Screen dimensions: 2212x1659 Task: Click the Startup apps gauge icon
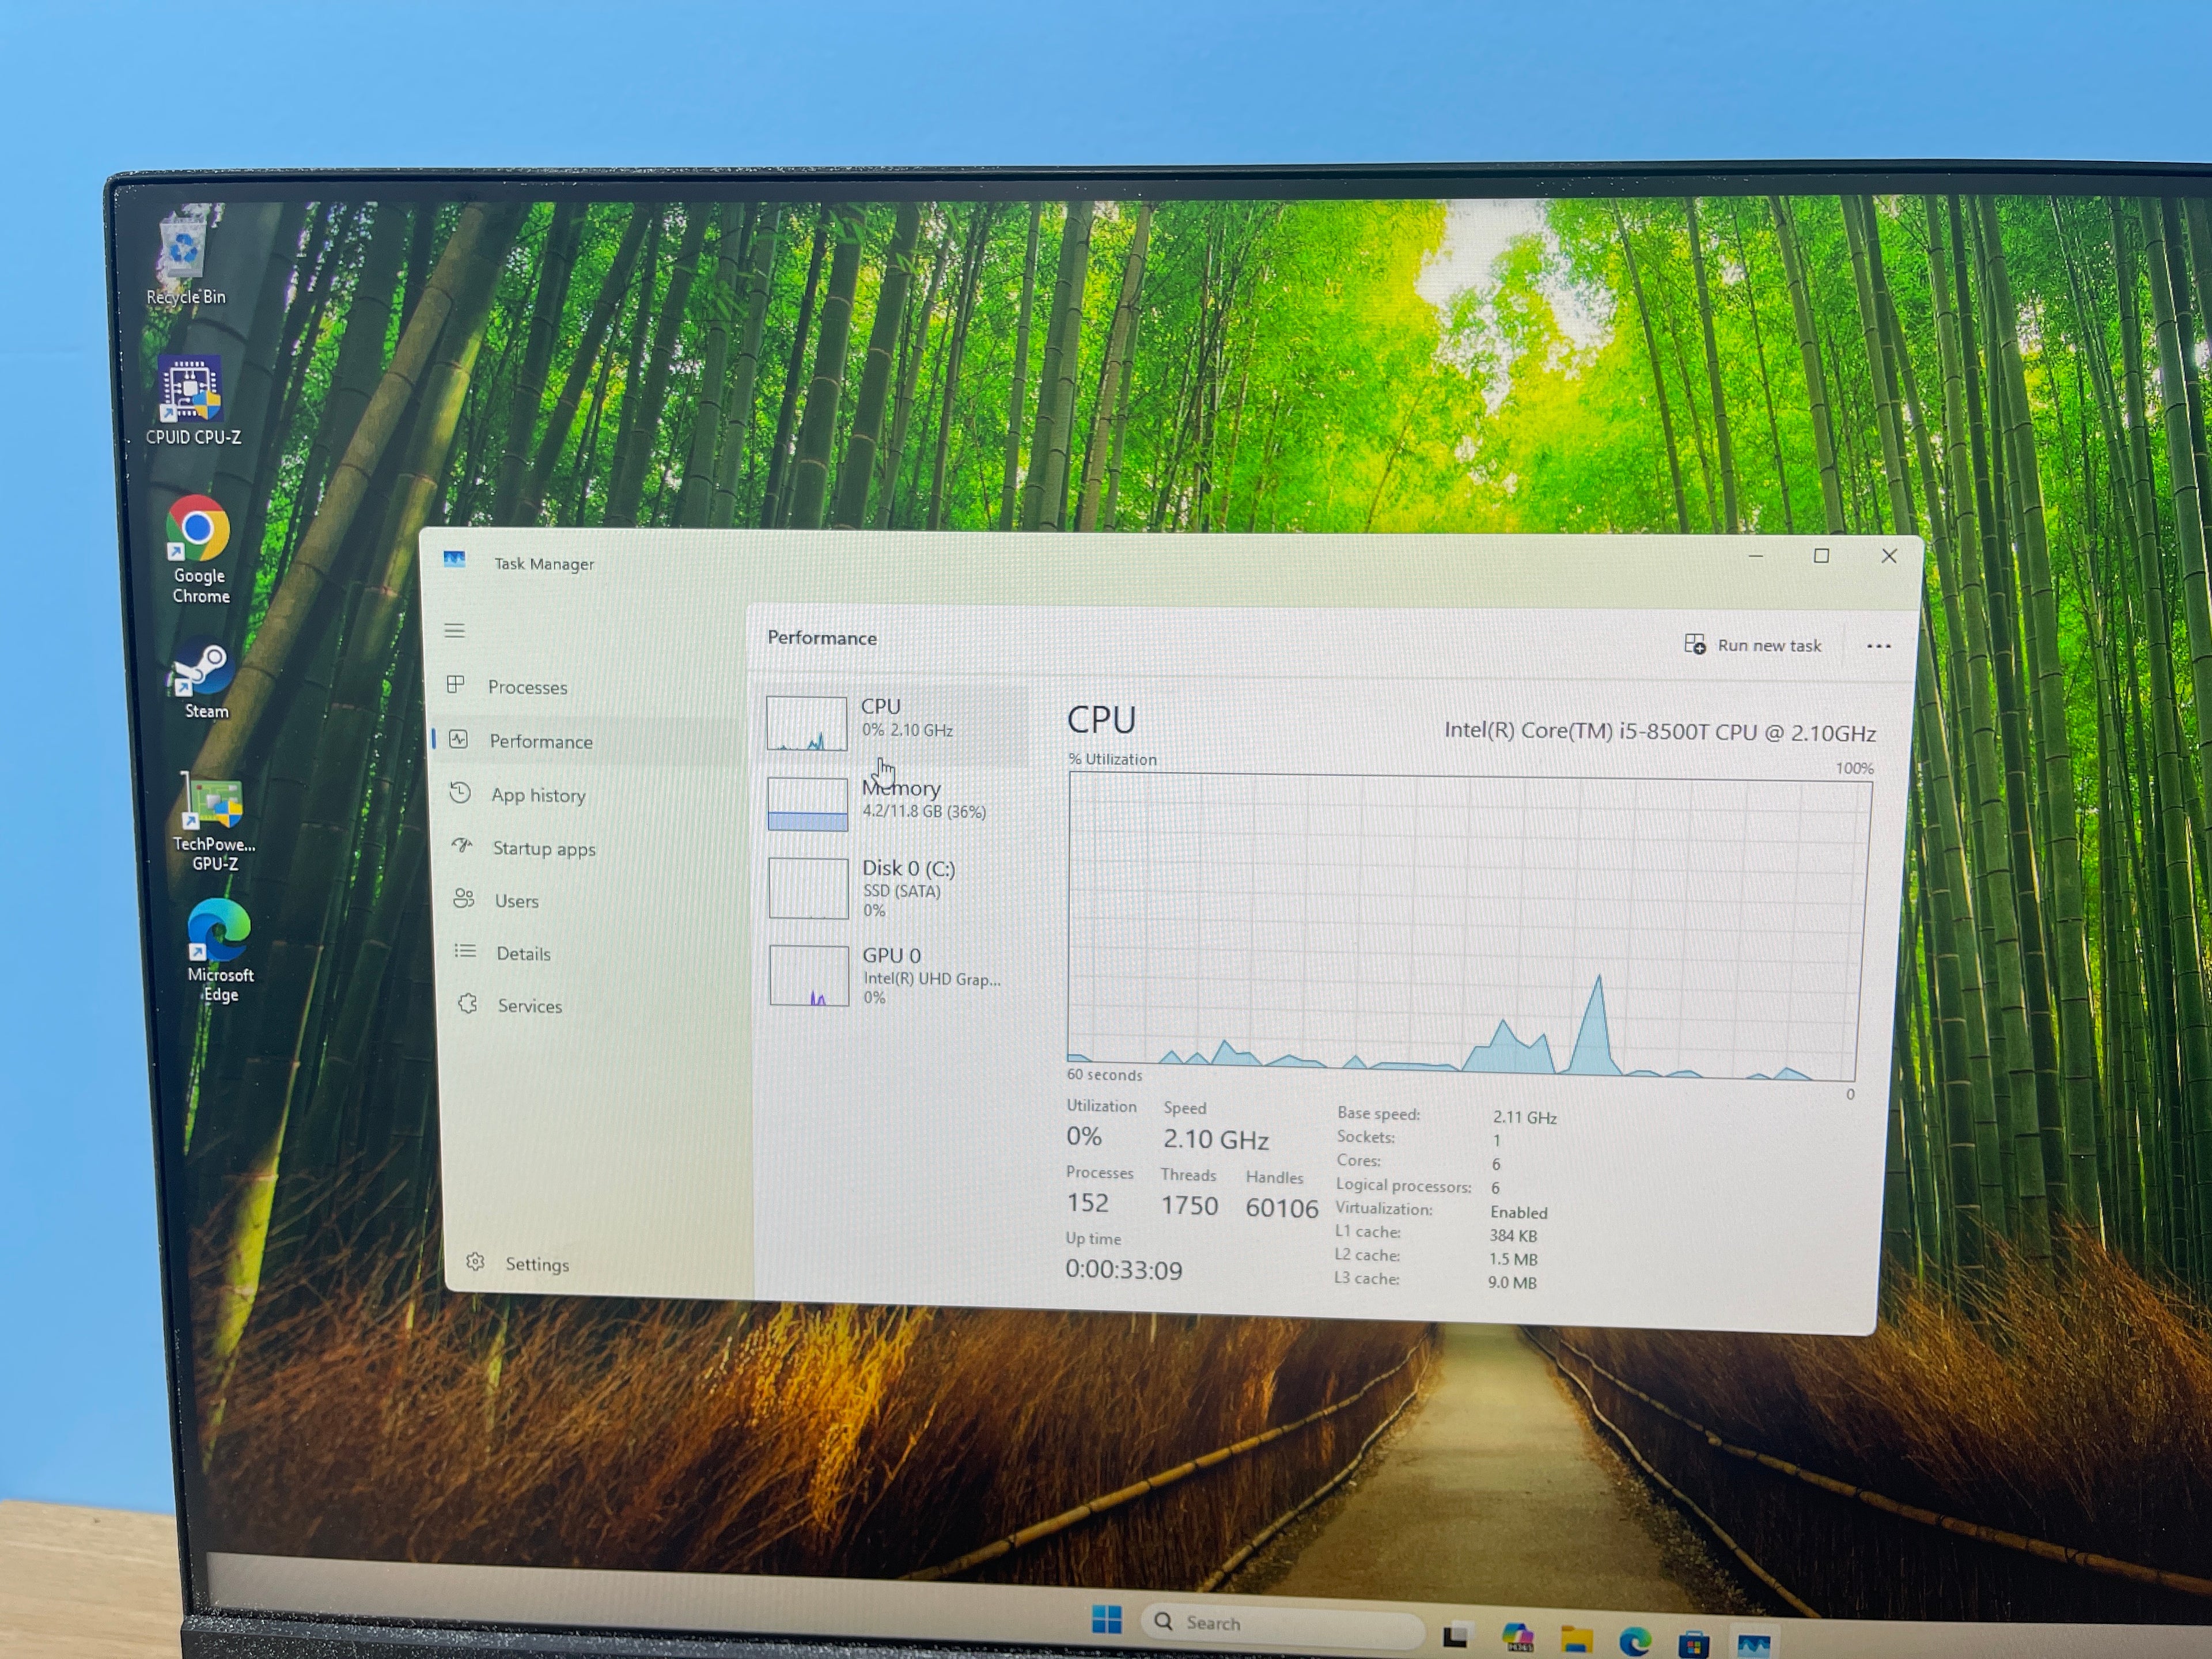tap(462, 846)
